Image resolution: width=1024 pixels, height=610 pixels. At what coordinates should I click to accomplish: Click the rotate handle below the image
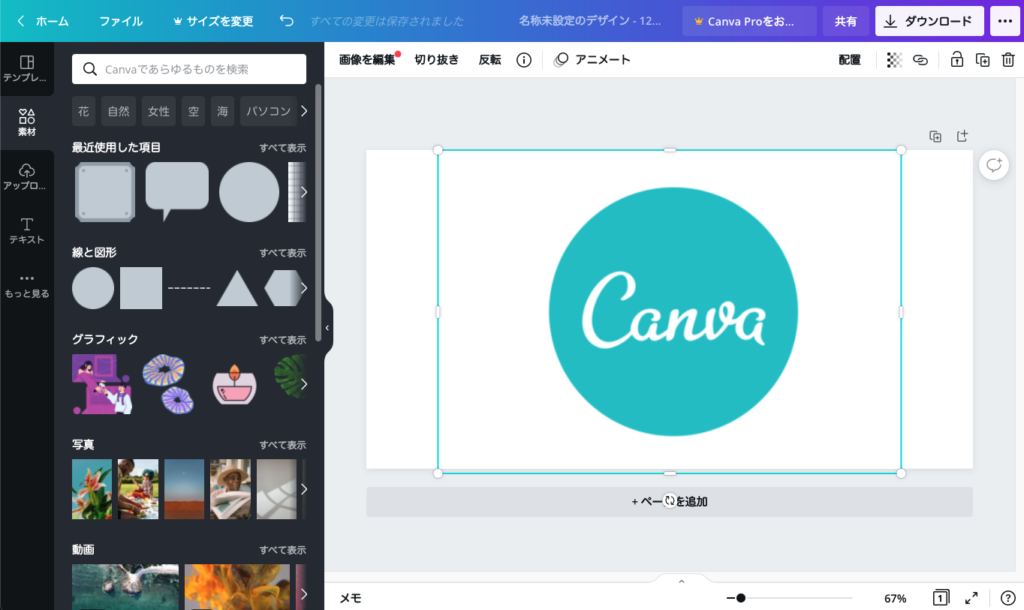click(x=669, y=501)
